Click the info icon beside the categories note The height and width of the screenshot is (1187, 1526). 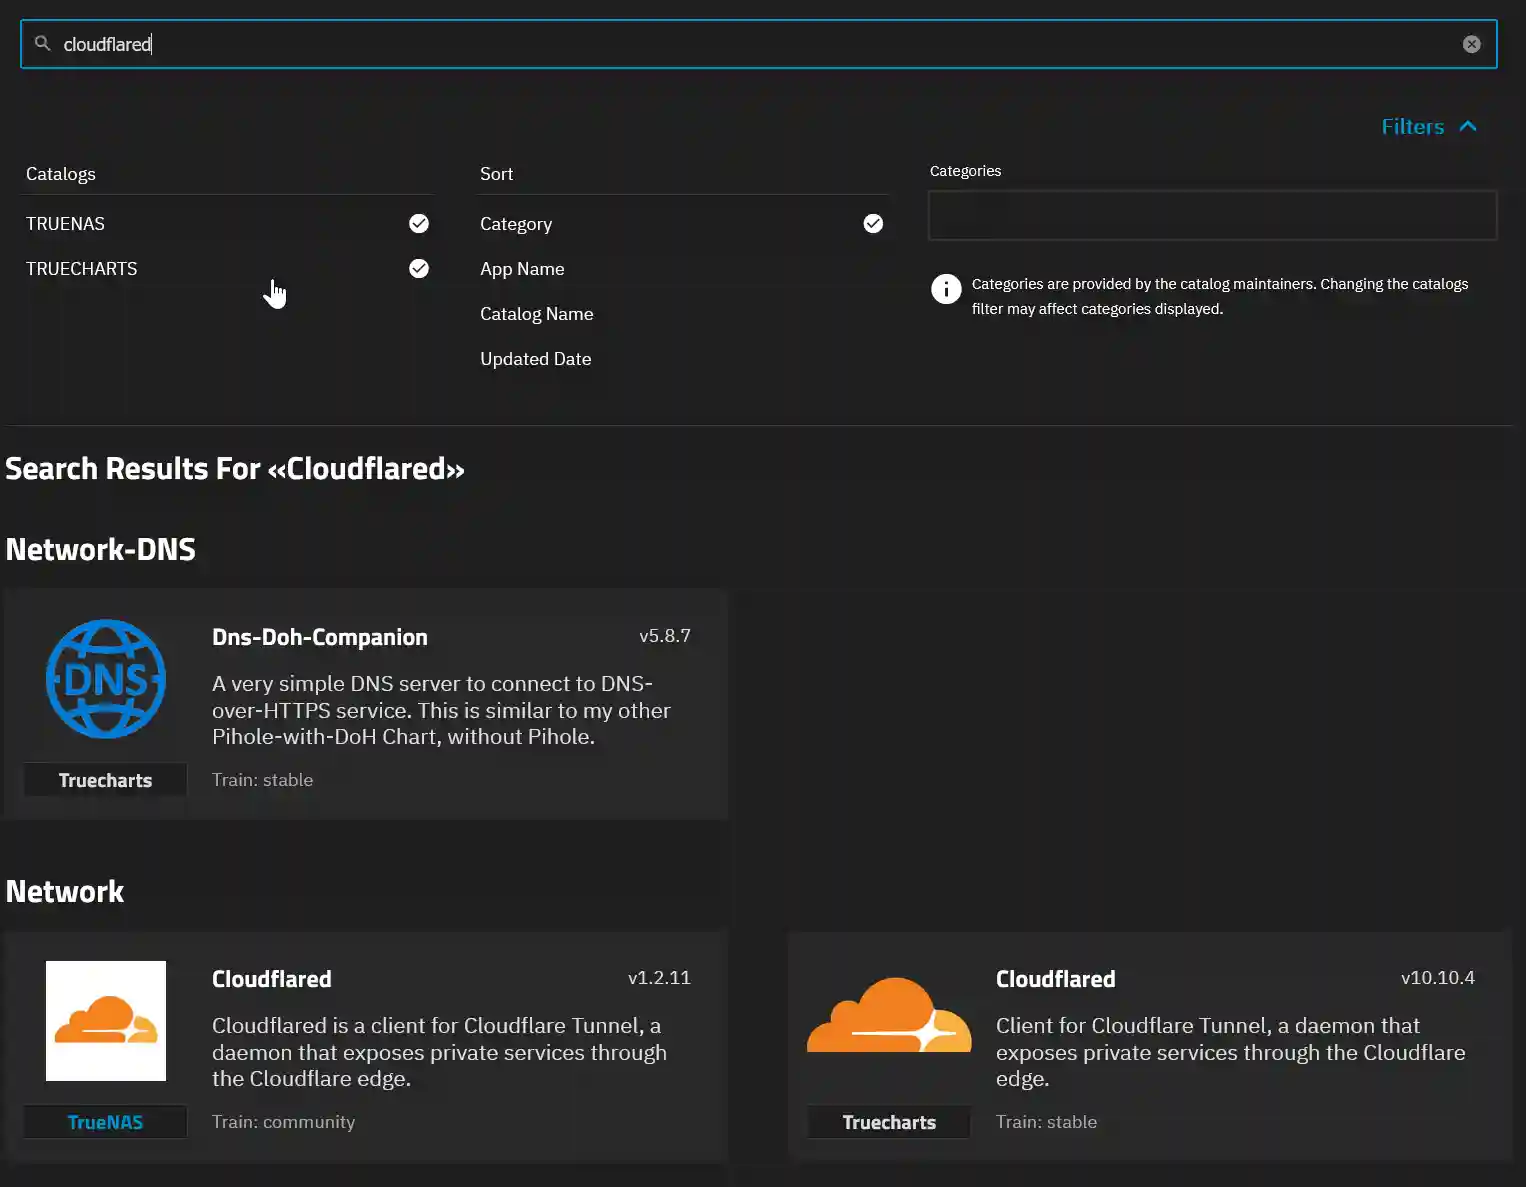click(x=946, y=289)
